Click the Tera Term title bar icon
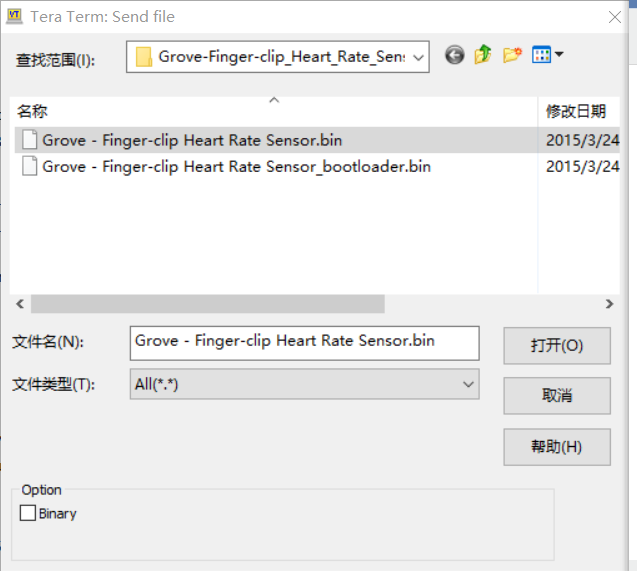This screenshot has height=571, width=637. point(15,16)
